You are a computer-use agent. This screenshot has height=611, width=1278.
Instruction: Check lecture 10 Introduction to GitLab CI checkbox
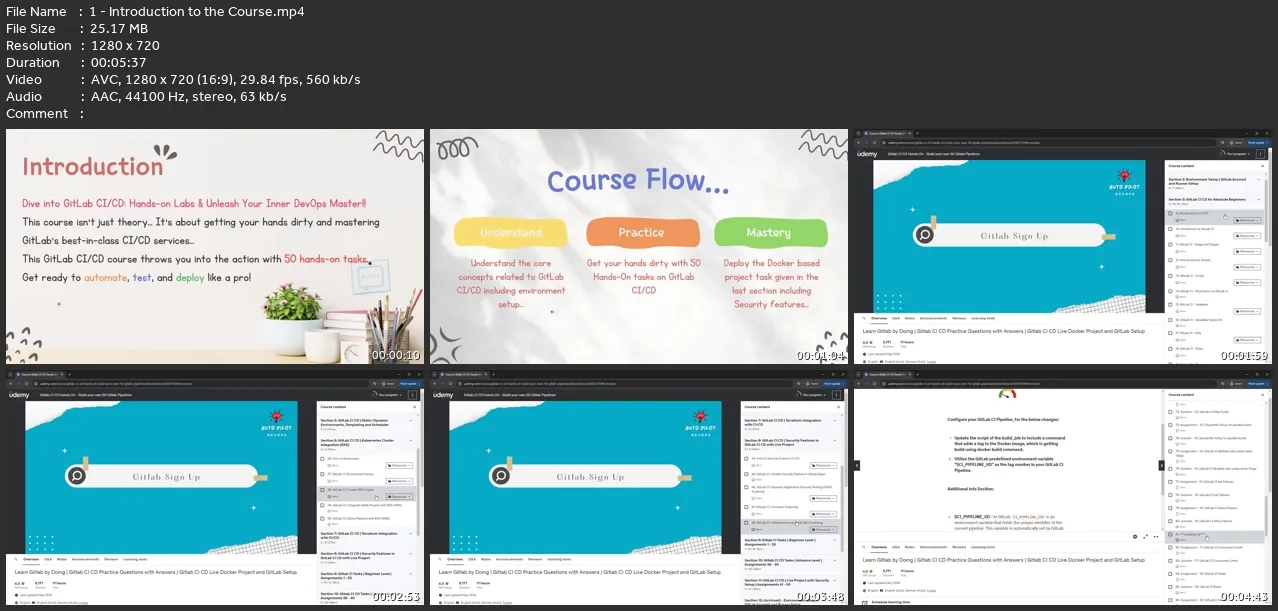click(1170, 229)
